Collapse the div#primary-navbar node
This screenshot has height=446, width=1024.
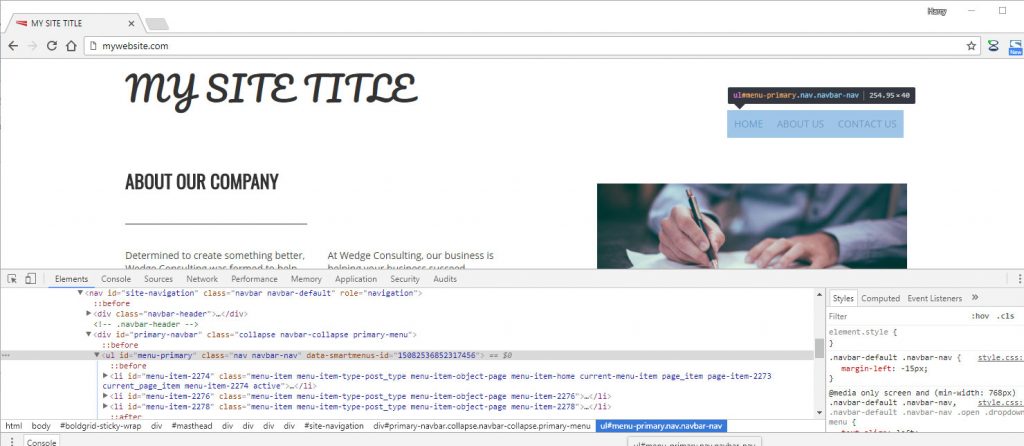coord(89,334)
